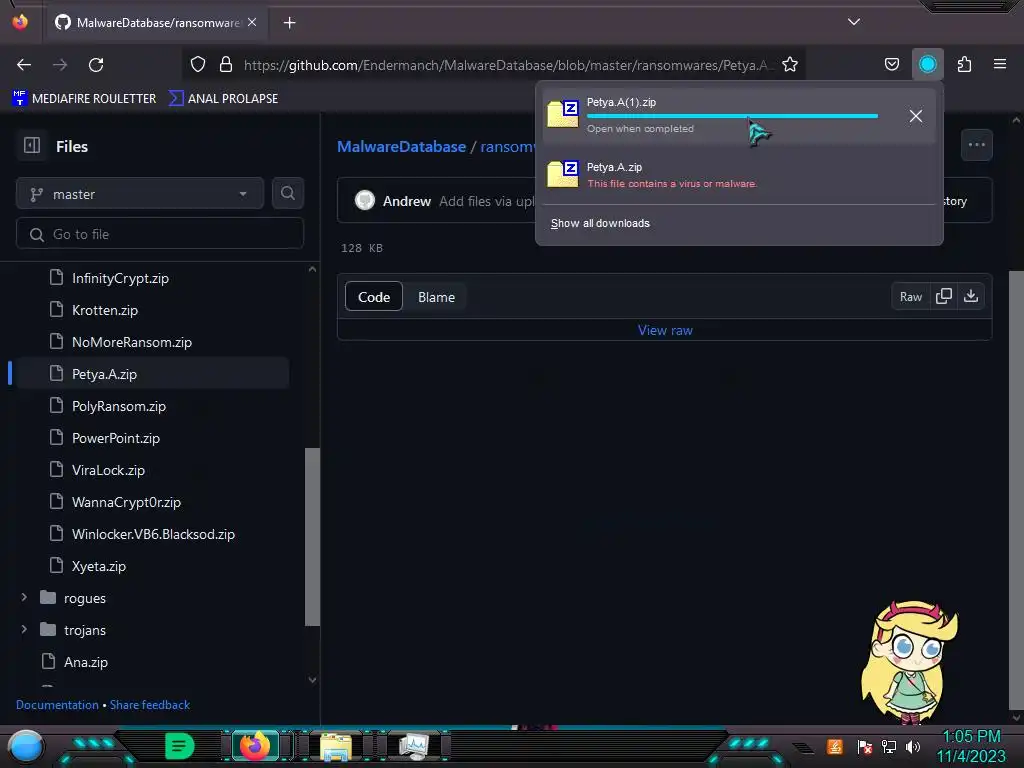1024x768 pixels.
Task: Click the file tree scrollbar up arrow
Action: coord(312,269)
